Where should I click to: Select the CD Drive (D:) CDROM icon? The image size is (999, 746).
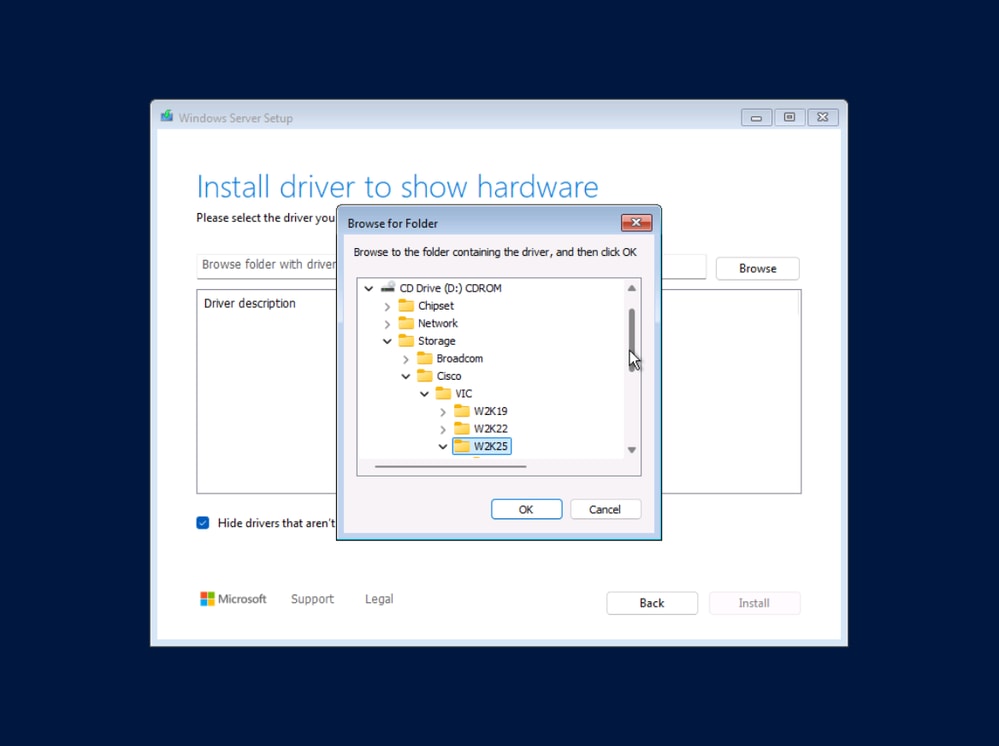click(387, 288)
